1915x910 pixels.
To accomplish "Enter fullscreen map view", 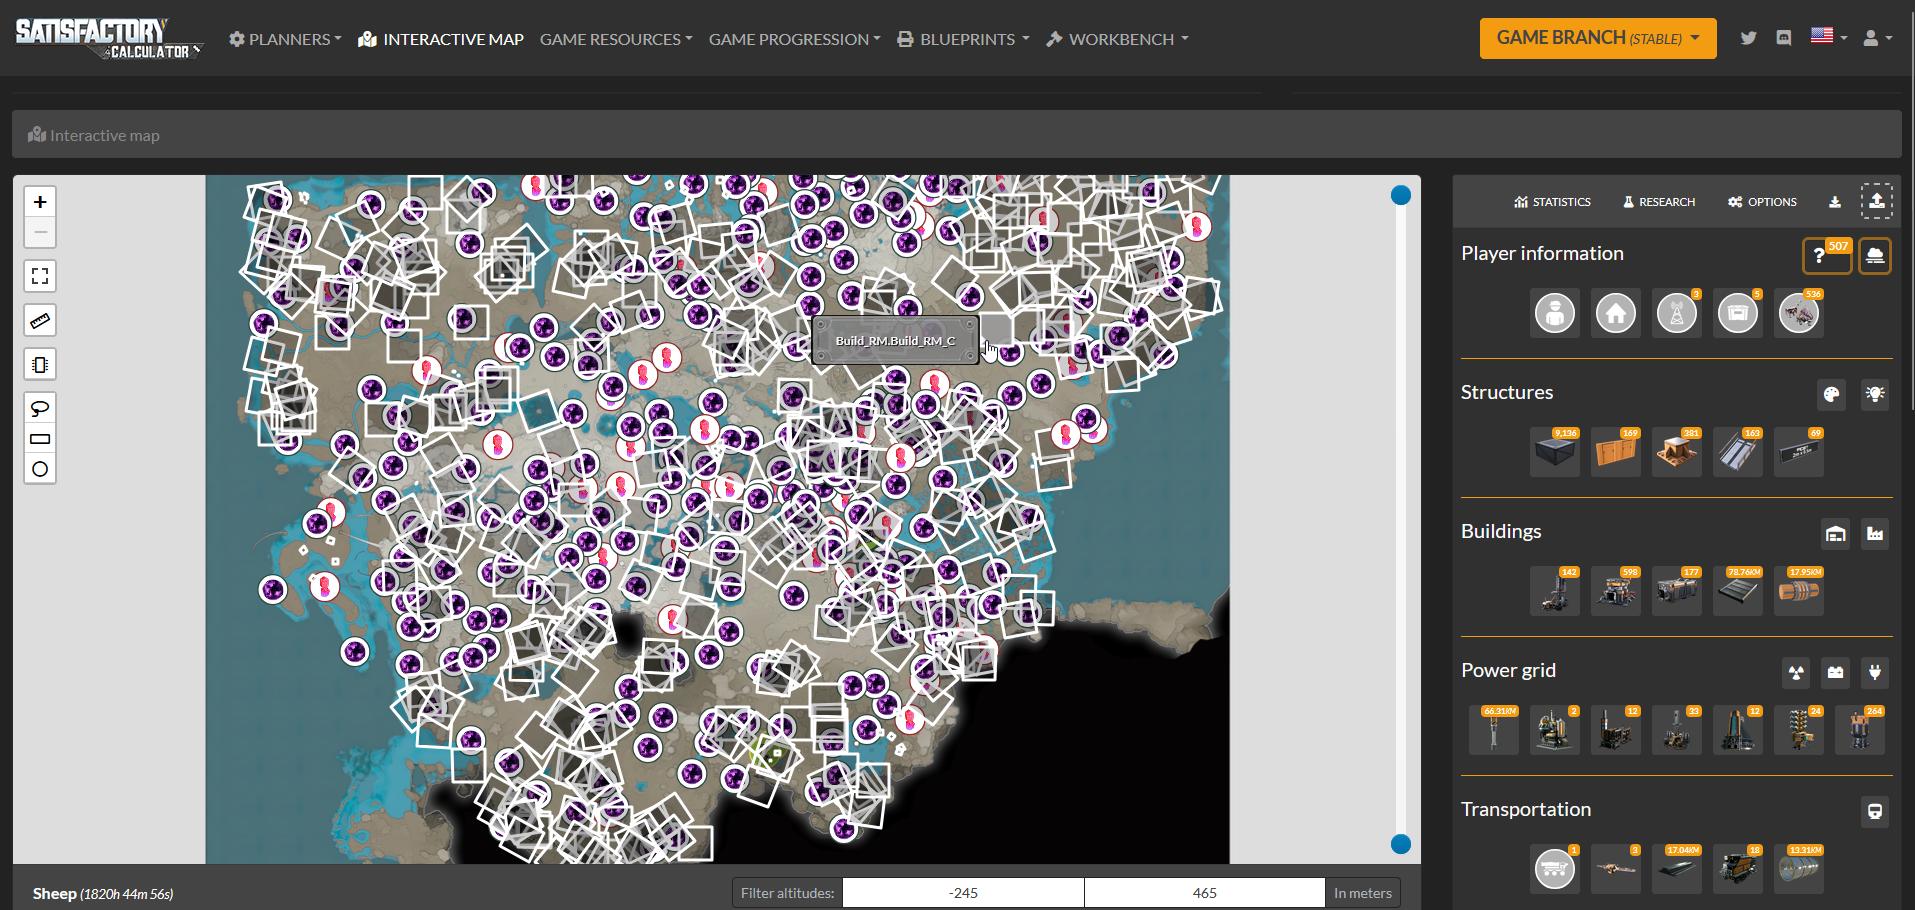I will [x=40, y=276].
